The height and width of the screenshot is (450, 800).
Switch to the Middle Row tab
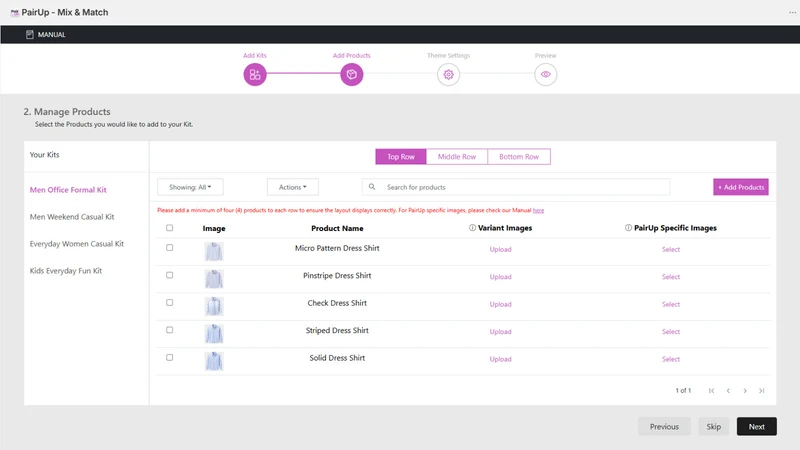[x=457, y=157]
